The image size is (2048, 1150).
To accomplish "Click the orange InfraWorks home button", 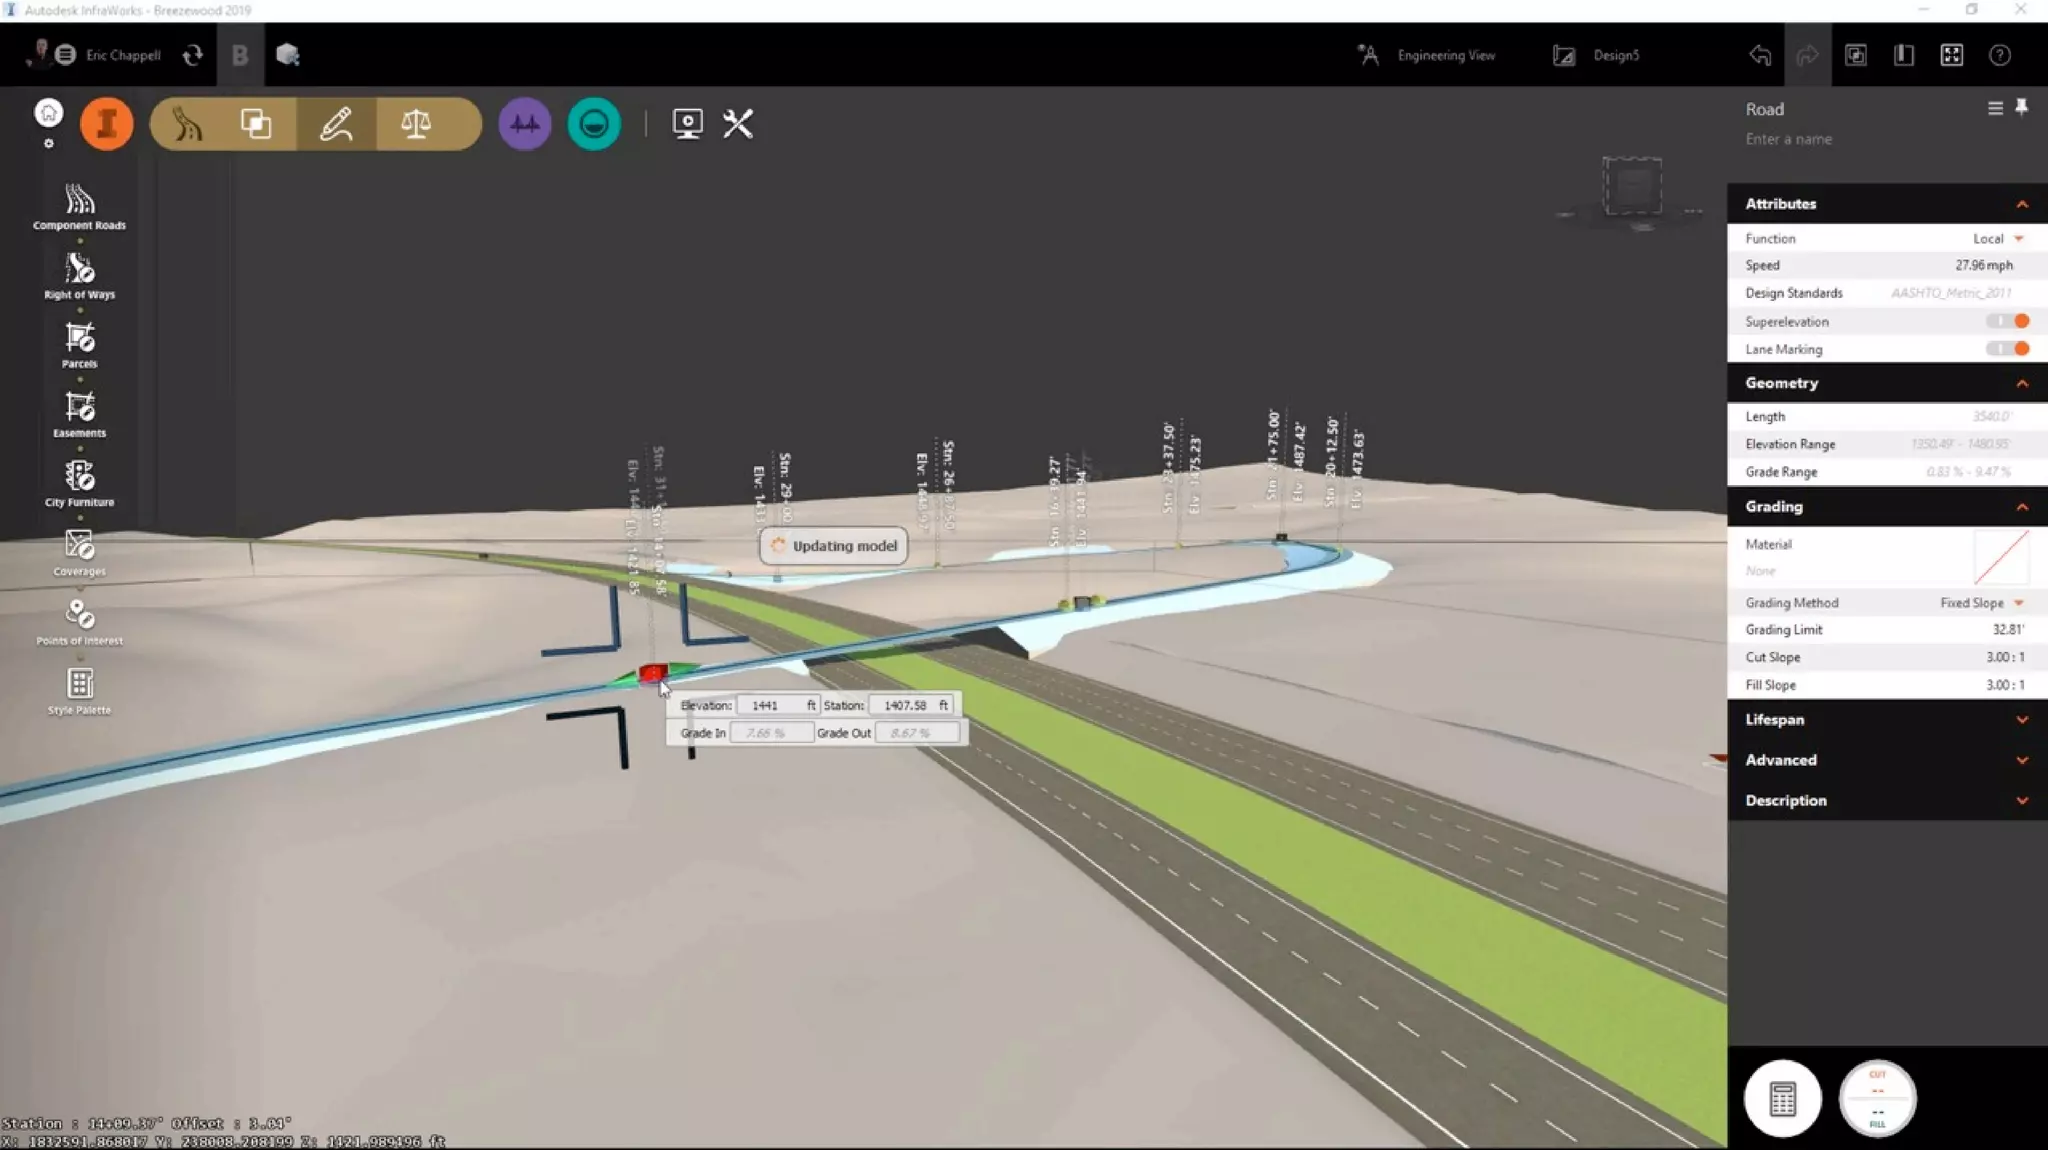I will coord(107,124).
